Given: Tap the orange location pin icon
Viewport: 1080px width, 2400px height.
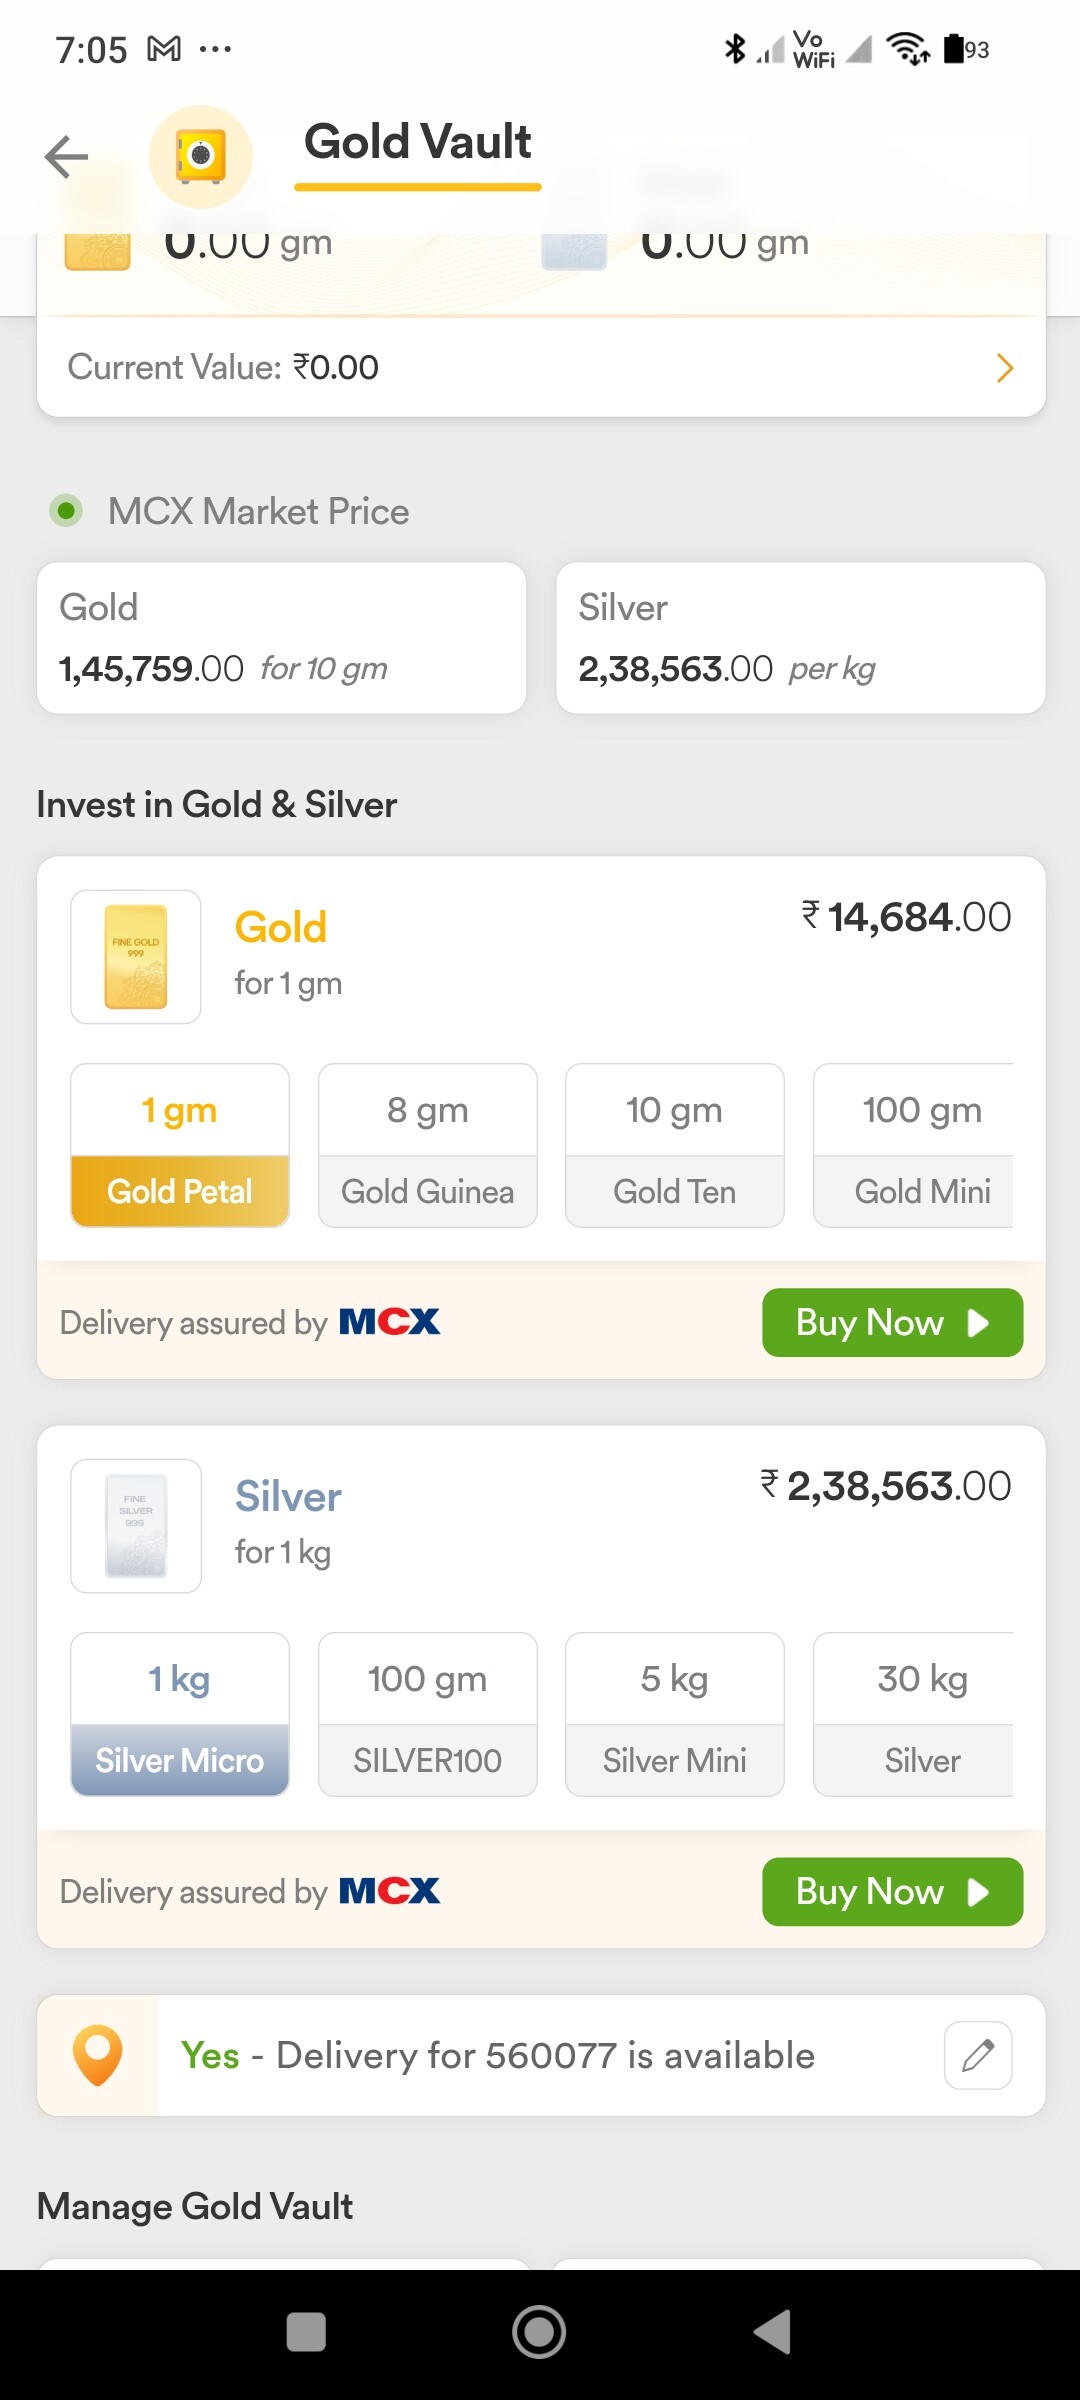Looking at the screenshot, I should (x=98, y=2055).
